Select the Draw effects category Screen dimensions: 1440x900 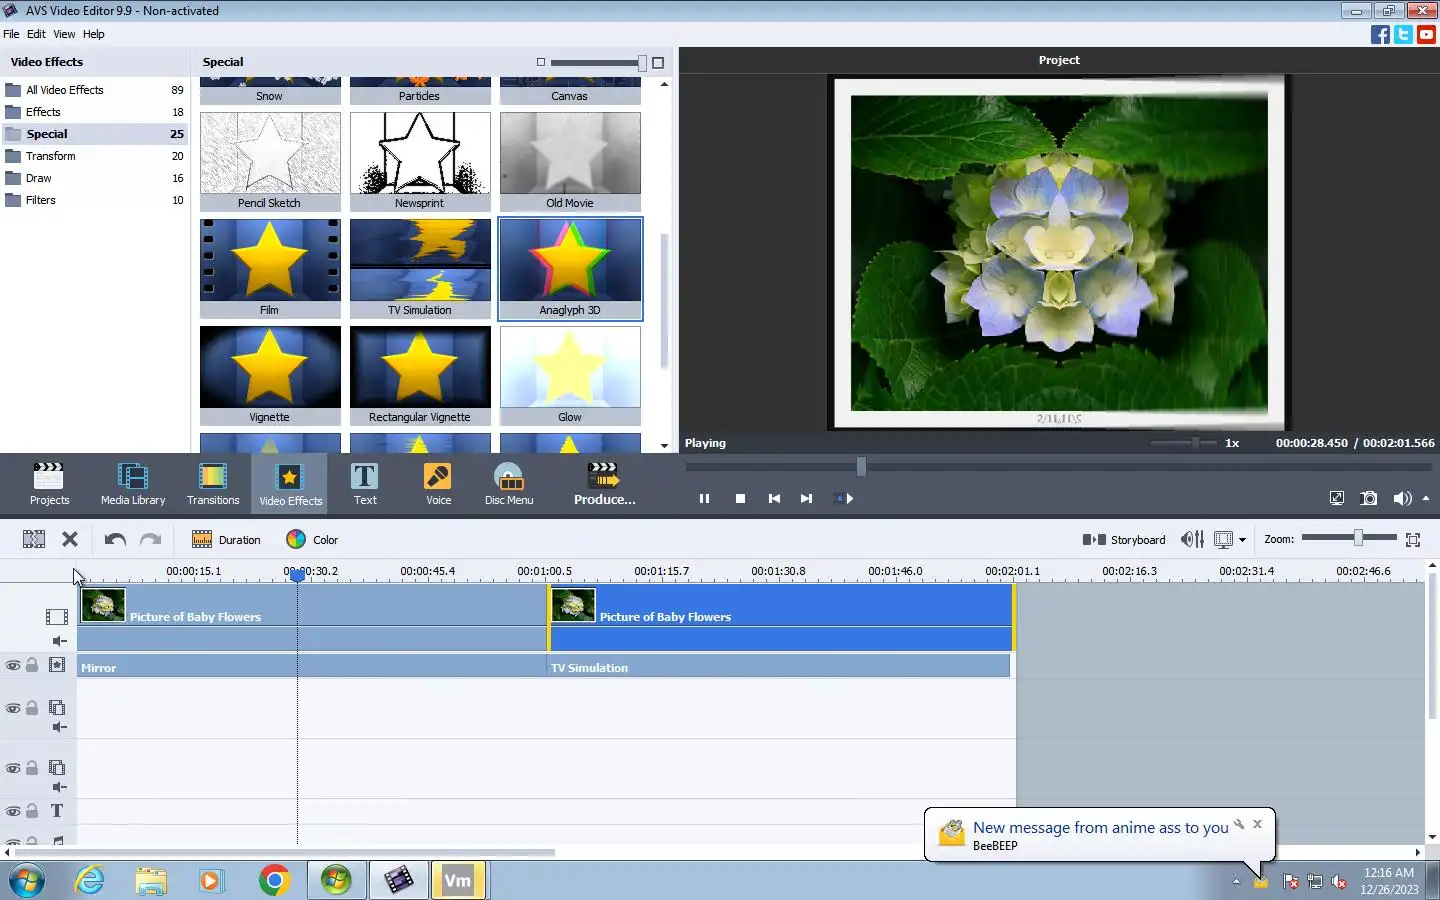coord(94,178)
